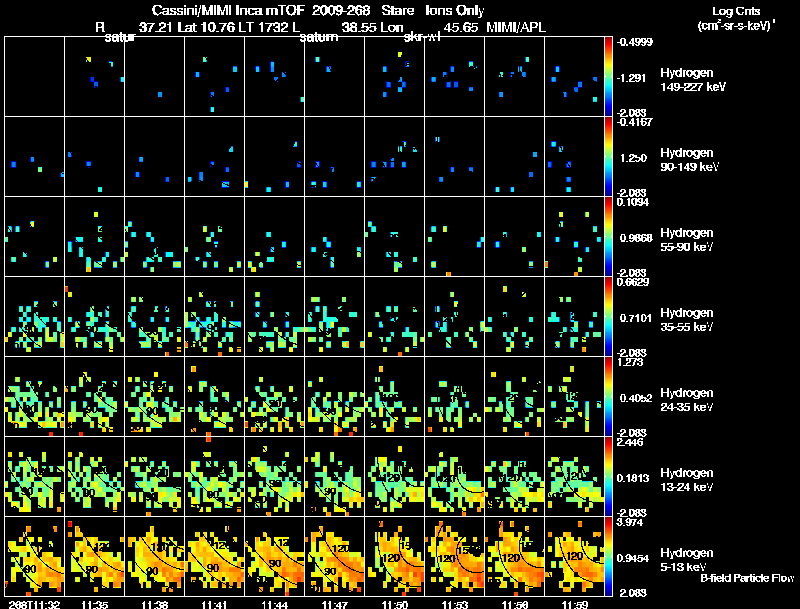Open the 24-35 keV image panel at 11:38
This screenshot has height=609, width=800.
pyautogui.click(x=155, y=396)
